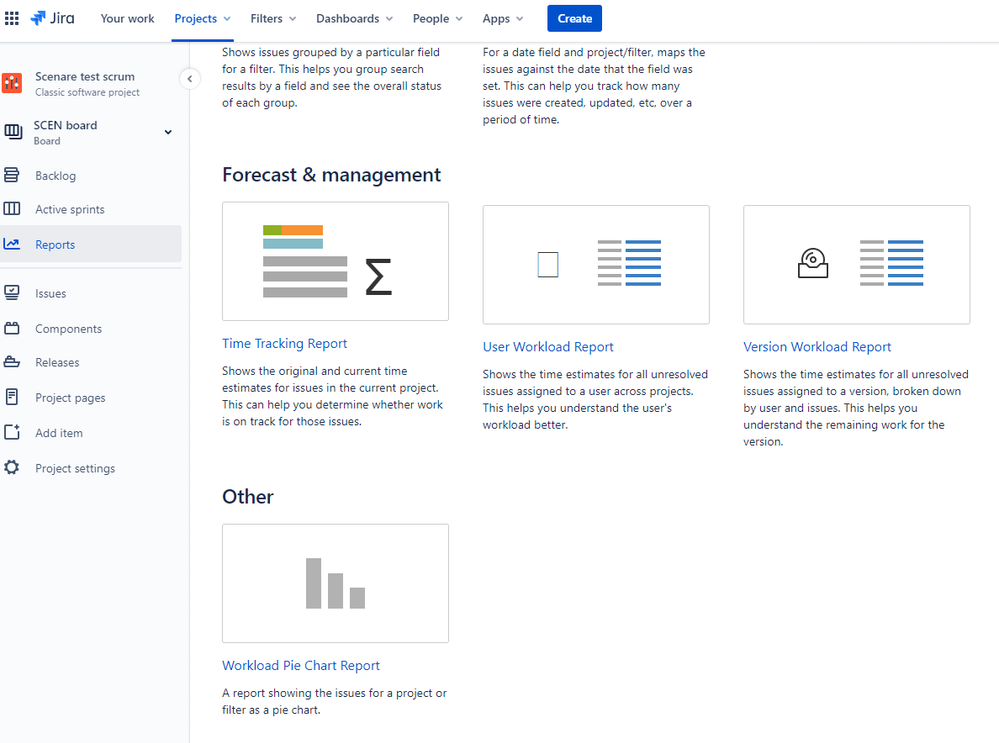
Task: Click the Project settings gear icon
Action: [x=11, y=467]
